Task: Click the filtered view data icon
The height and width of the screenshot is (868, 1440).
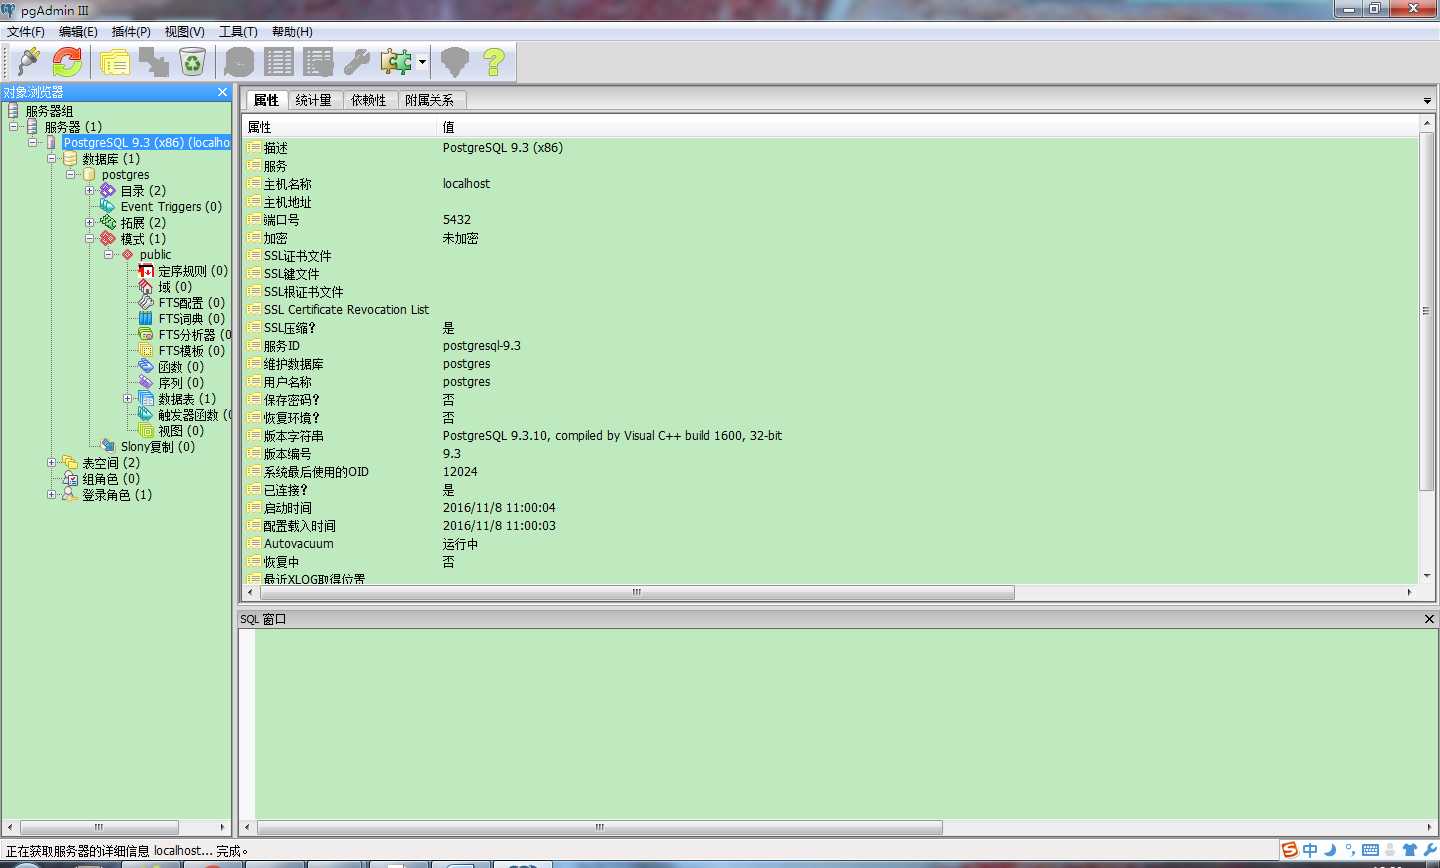Action: point(318,62)
